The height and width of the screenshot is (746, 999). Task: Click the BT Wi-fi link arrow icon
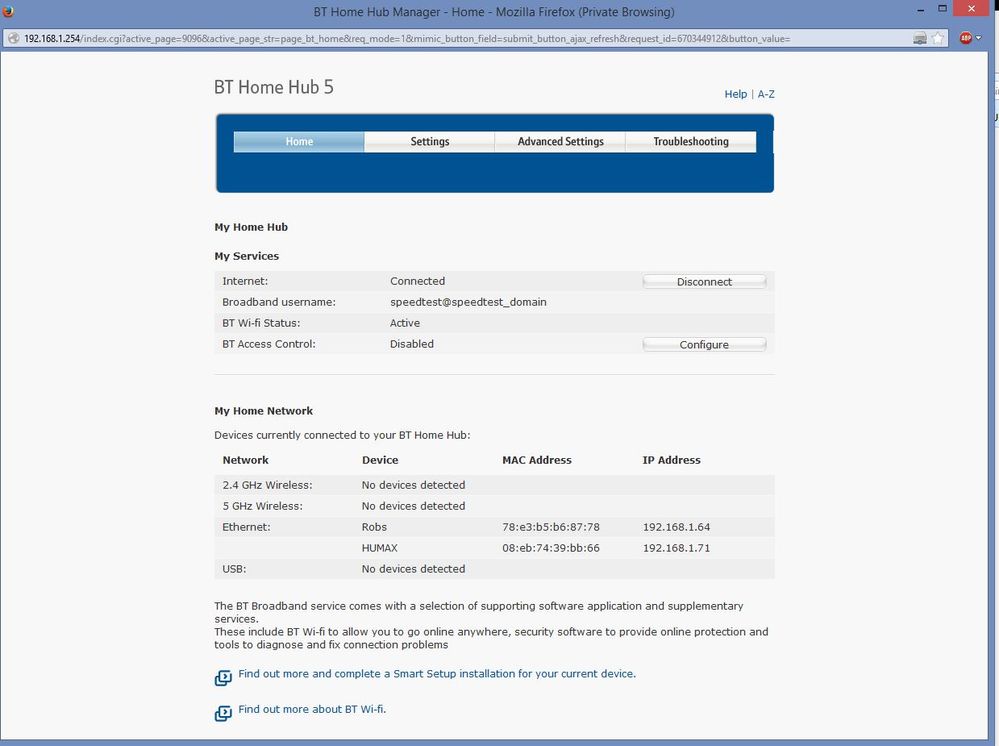[x=223, y=713]
